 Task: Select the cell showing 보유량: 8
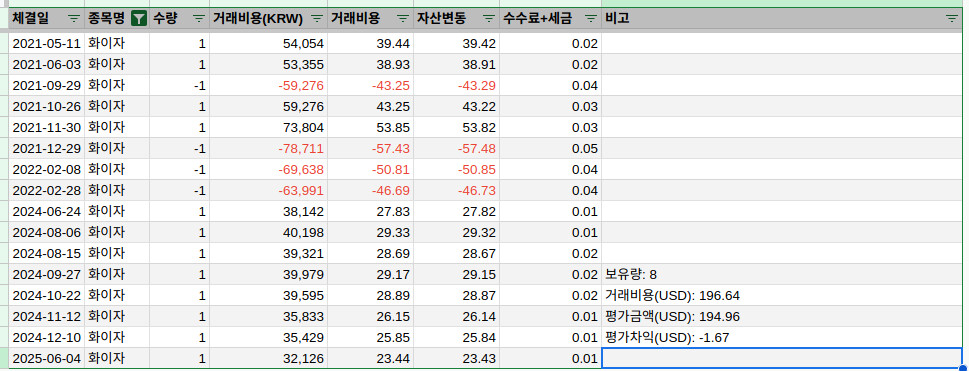pyautogui.click(x=782, y=274)
